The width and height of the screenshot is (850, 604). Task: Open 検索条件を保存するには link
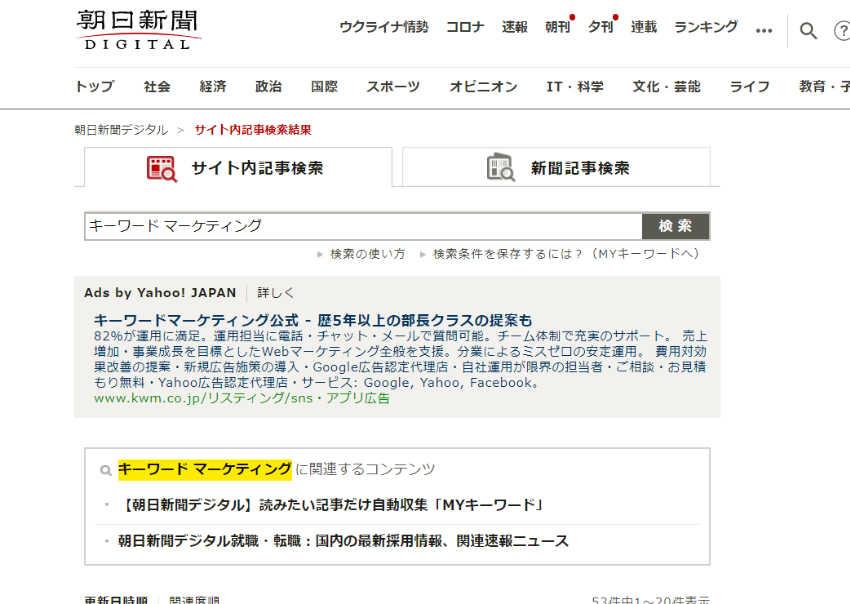(566, 254)
